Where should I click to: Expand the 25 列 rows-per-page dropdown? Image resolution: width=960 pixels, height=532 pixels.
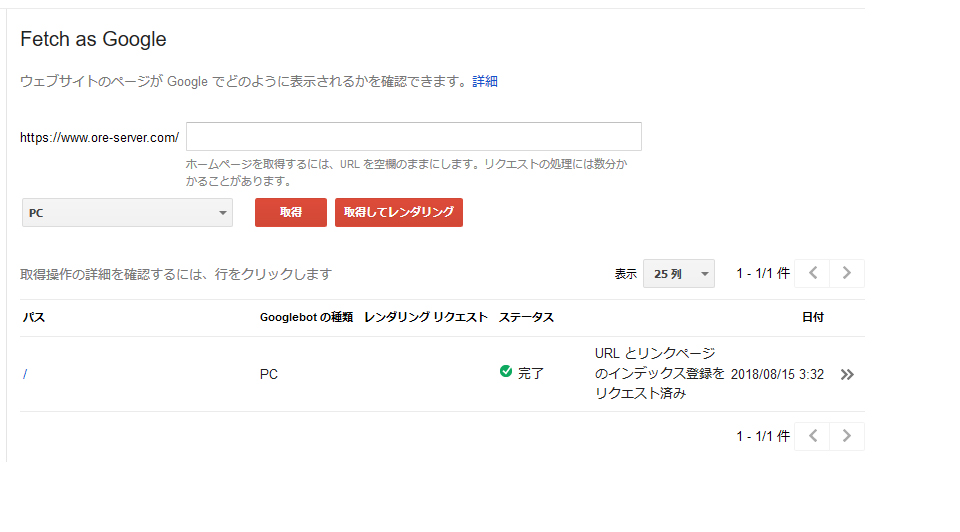(678, 274)
